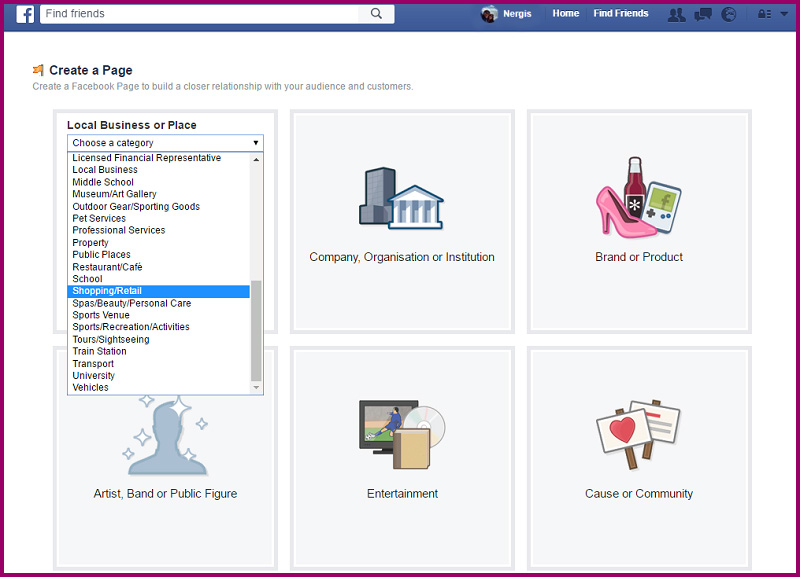Click the Entertainment label

click(x=403, y=494)
